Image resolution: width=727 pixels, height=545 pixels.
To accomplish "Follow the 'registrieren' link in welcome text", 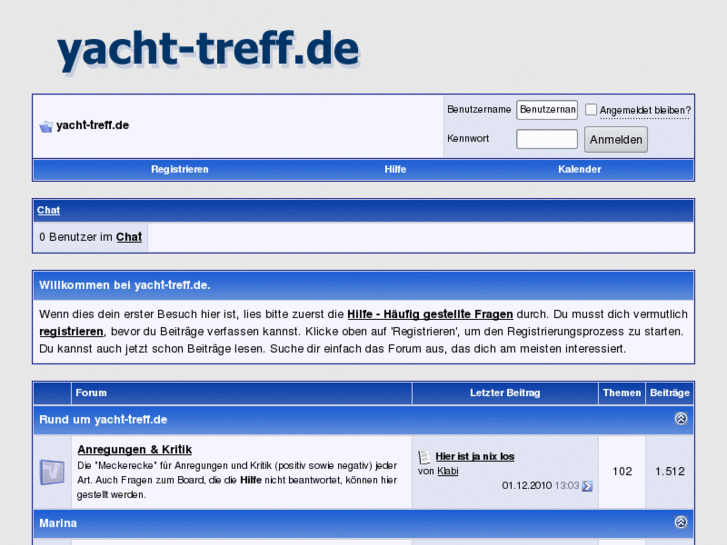I will (71, 332).
